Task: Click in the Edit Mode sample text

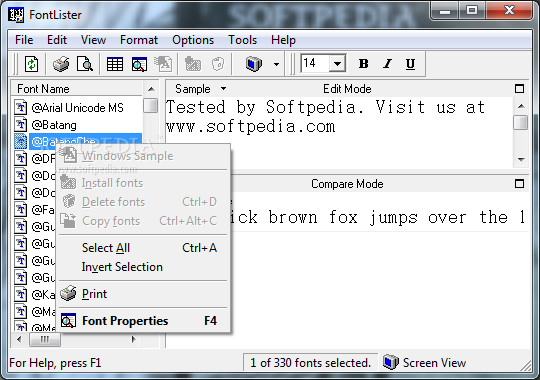Action: (x=325, y=117)
